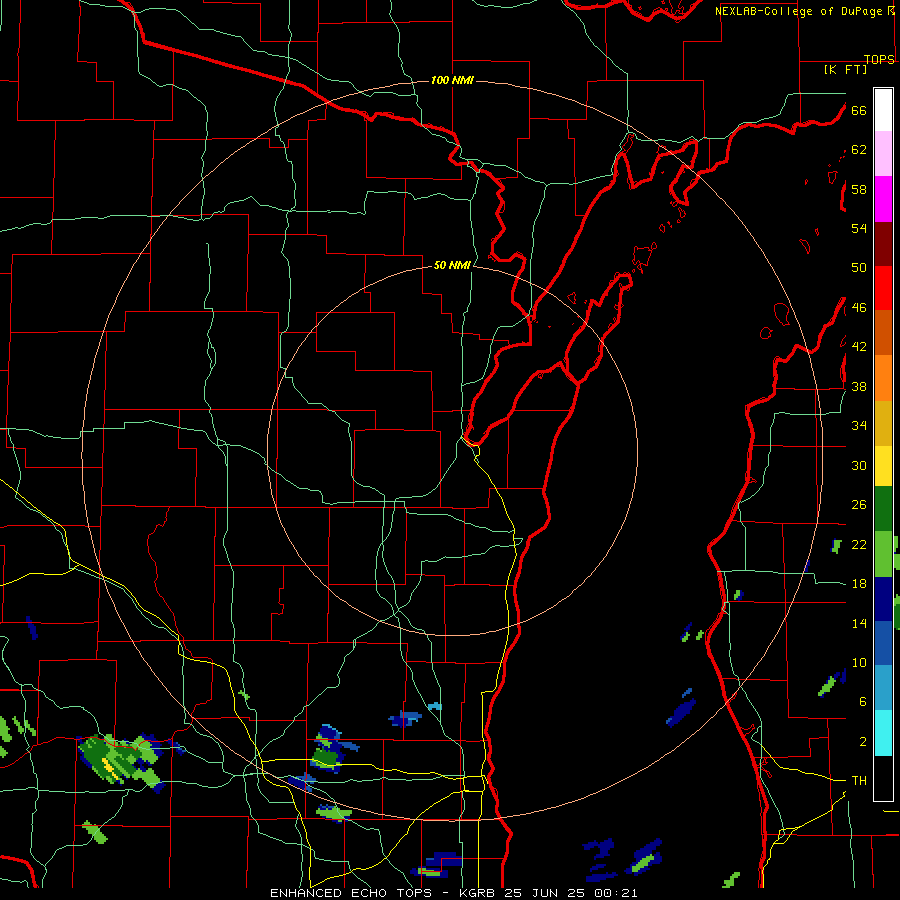Pick the cyan legend swatch
The image size is (900, 900).
click(x=883, y=734)
